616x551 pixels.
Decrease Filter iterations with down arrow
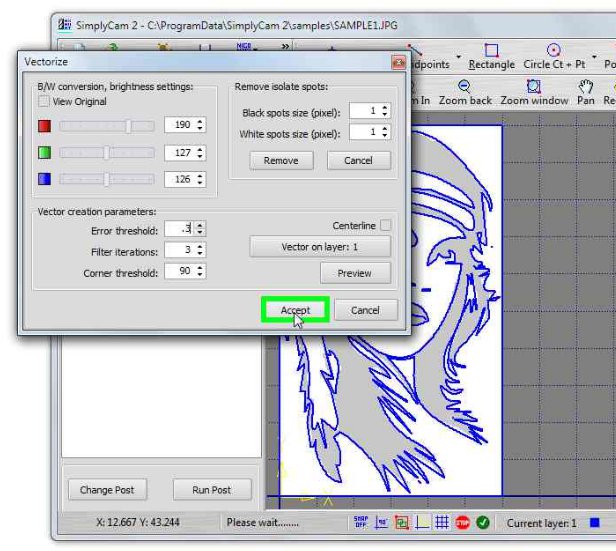(x=200, y=254)
